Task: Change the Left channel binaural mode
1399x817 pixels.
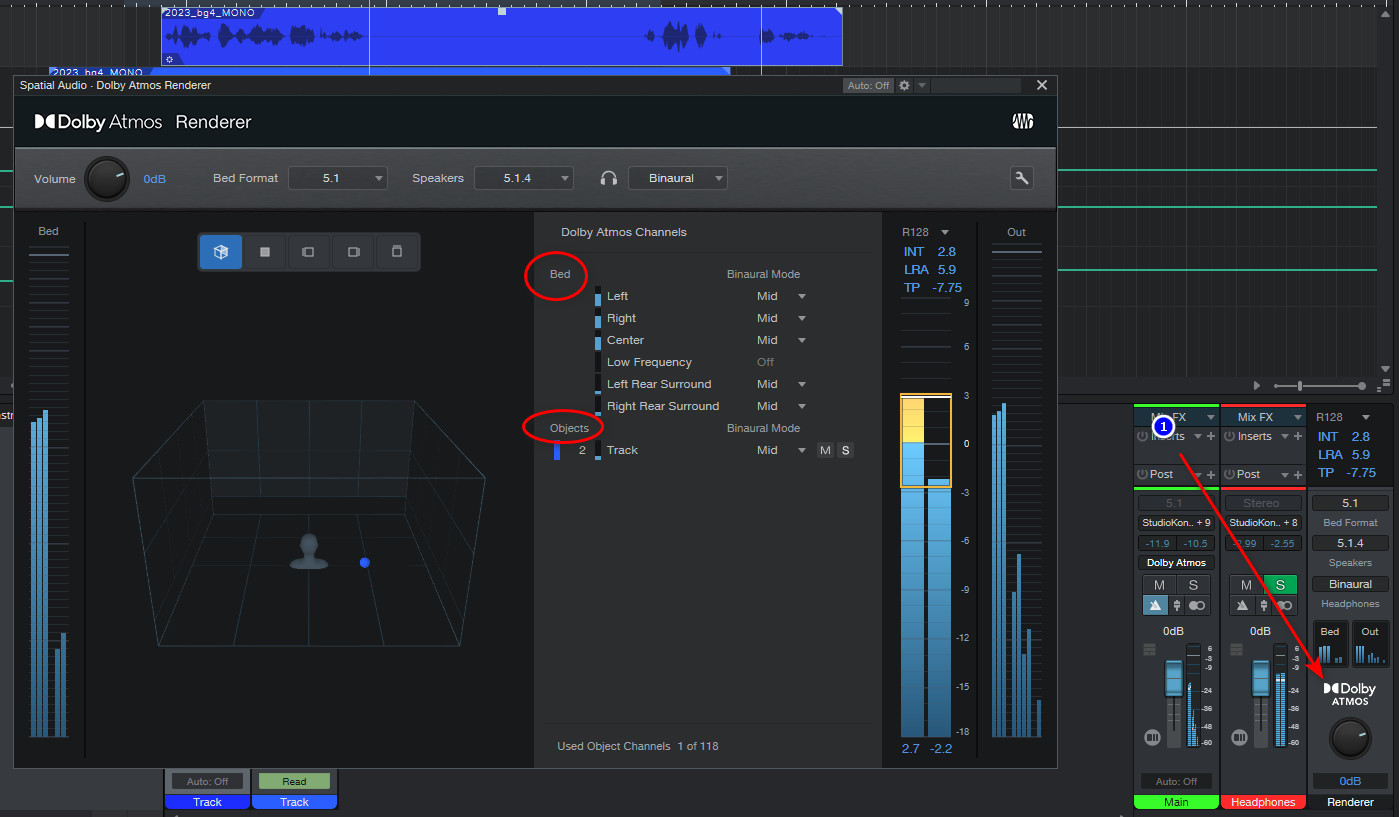Action: [782, 296]
